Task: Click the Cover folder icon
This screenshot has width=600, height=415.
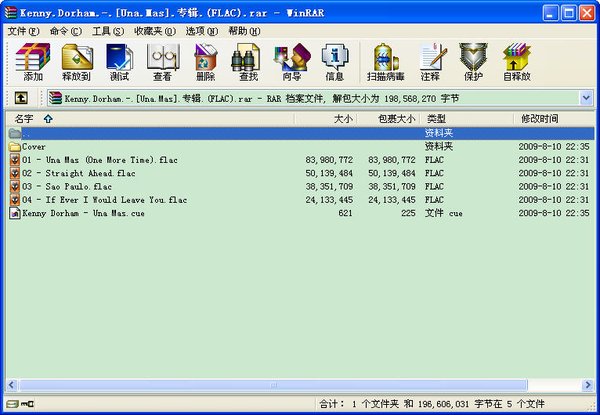Action: tap(15, 146)
